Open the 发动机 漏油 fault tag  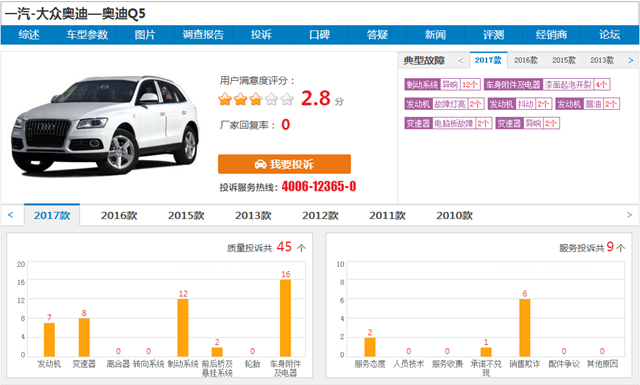587,104
